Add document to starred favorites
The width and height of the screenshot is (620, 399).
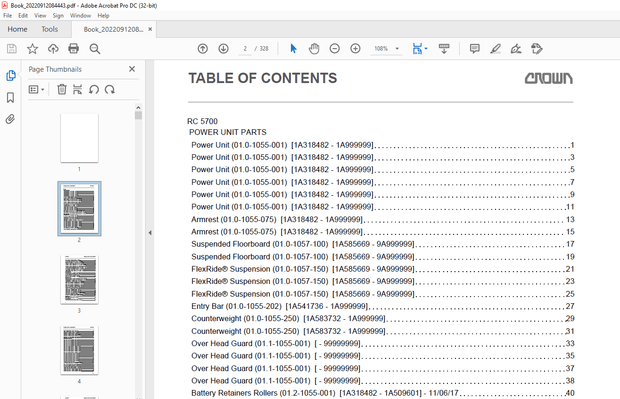pyautogui.click(x=32, y=49)
